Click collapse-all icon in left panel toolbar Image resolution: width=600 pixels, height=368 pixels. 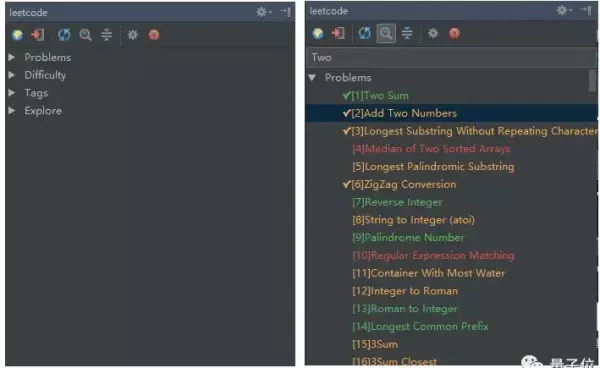click(106, 35)
